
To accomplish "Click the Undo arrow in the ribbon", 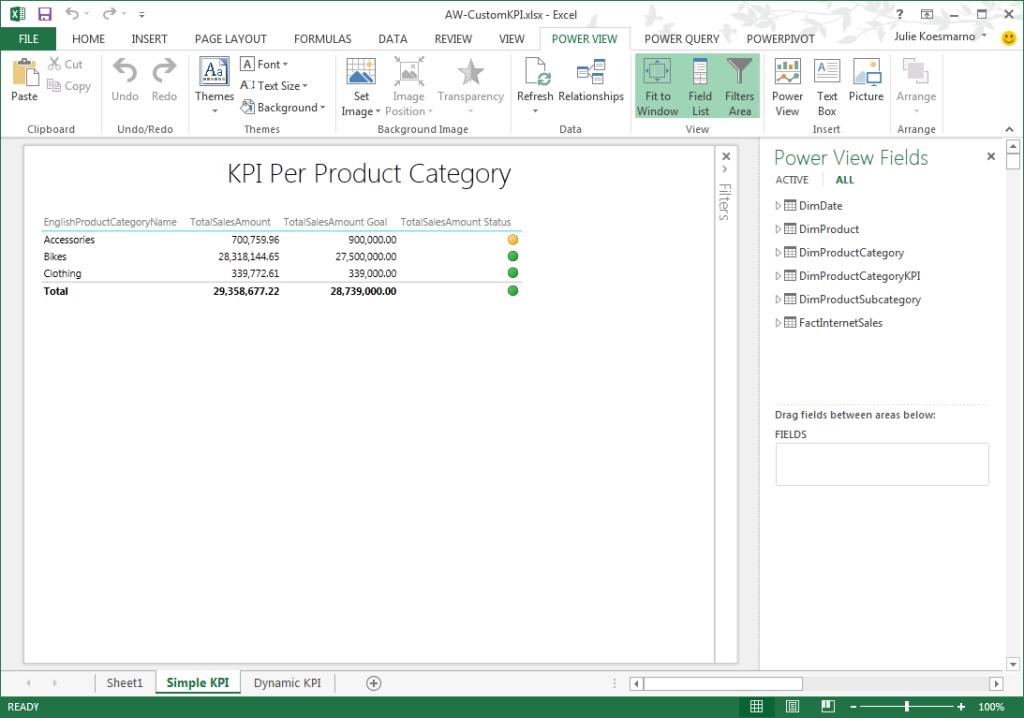I will coord(125,71).
